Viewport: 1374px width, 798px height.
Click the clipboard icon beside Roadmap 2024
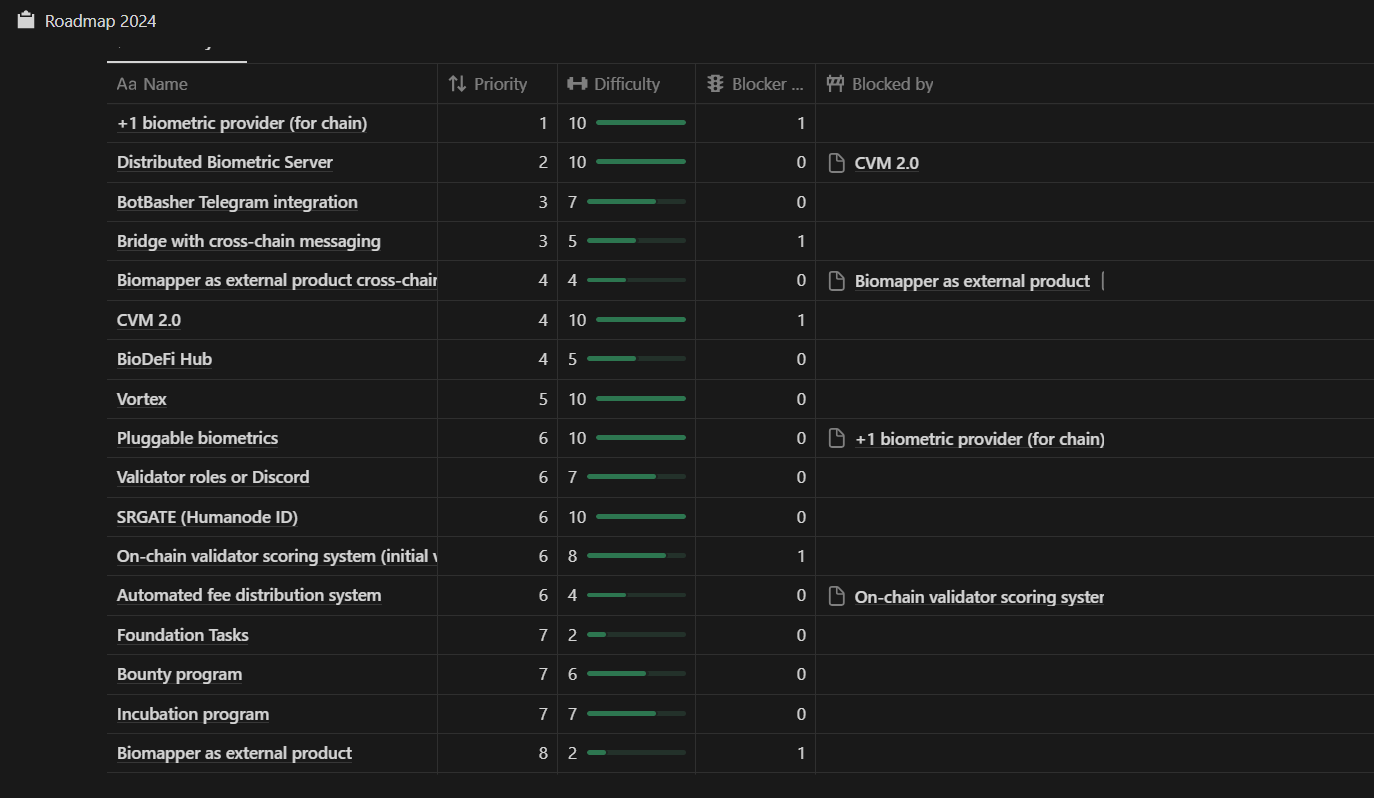click(x=26, y=20)
